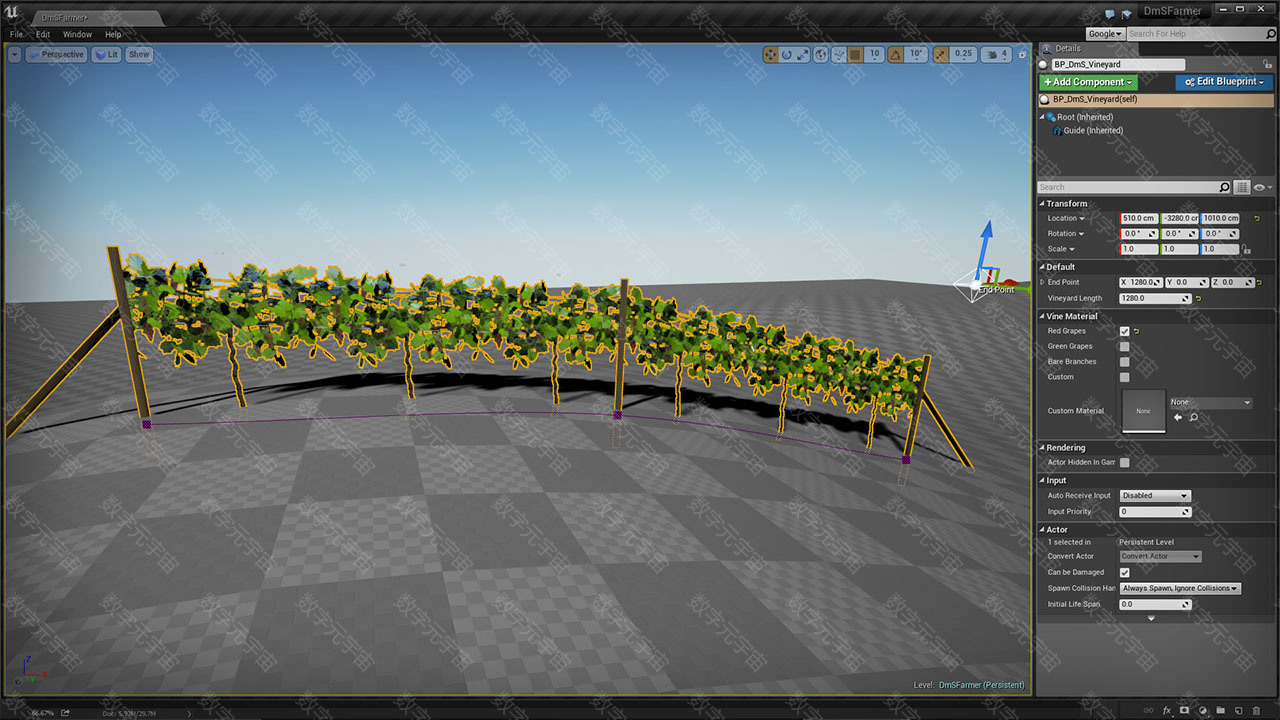Open the Window menu
This screenshot has height=720, width=1280.
(x=77, y=34)
